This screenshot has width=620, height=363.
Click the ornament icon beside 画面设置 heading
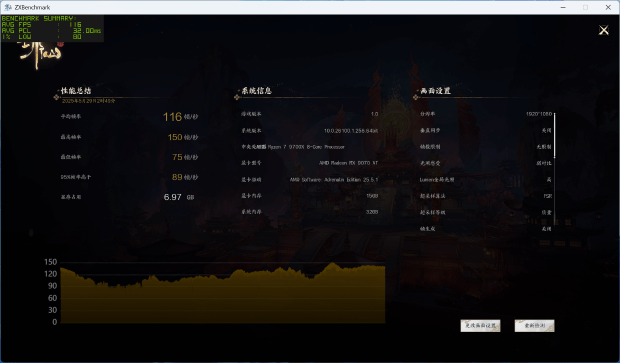(416, 97)
